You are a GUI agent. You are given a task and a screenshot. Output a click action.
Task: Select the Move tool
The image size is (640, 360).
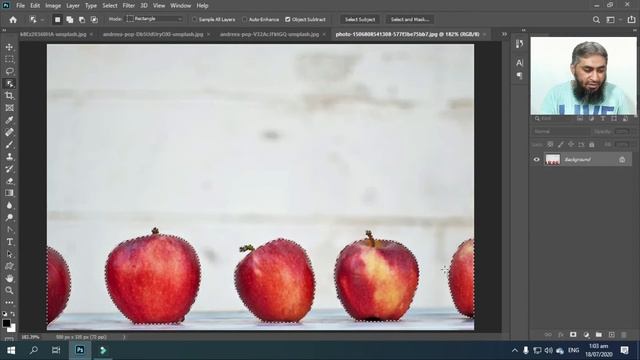point(9,47)
